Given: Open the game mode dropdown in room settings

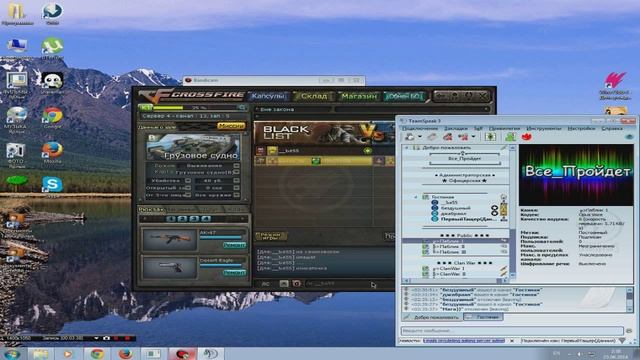Looking at the screenshot, I should 236,166.
